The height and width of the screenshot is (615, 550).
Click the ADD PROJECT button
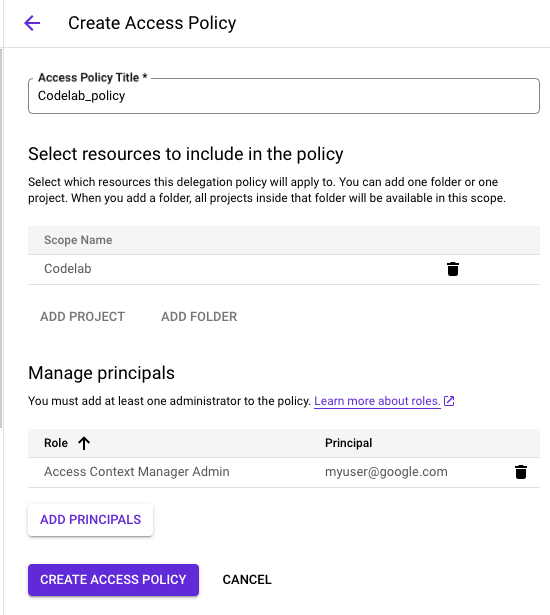[x=82, y=317]
